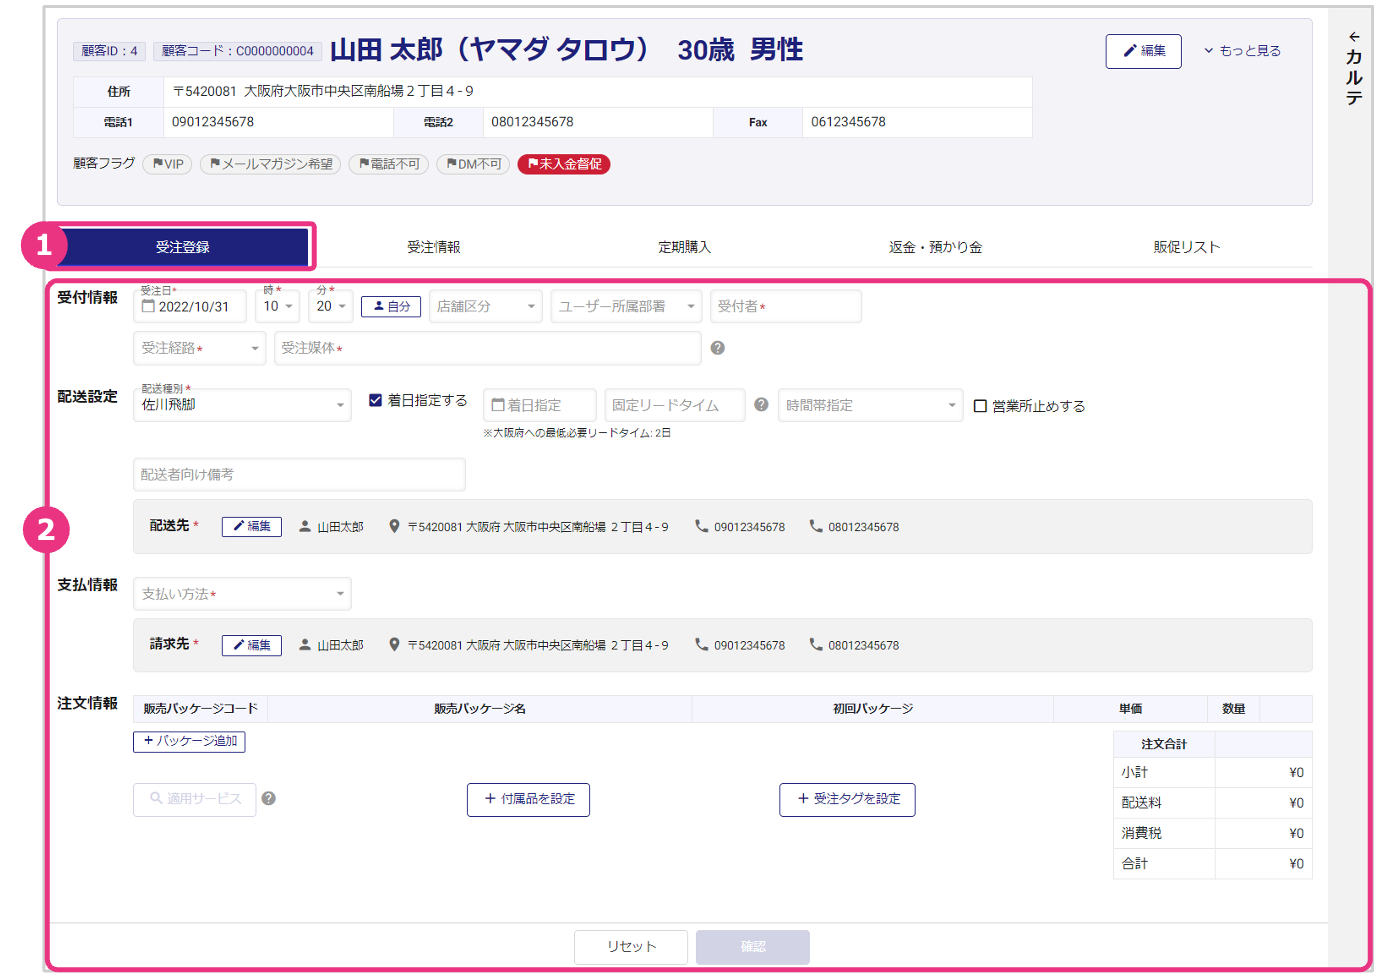Click the help icon next to 固定リードタイム
The image size is (1375, 976).
(761, 405)
